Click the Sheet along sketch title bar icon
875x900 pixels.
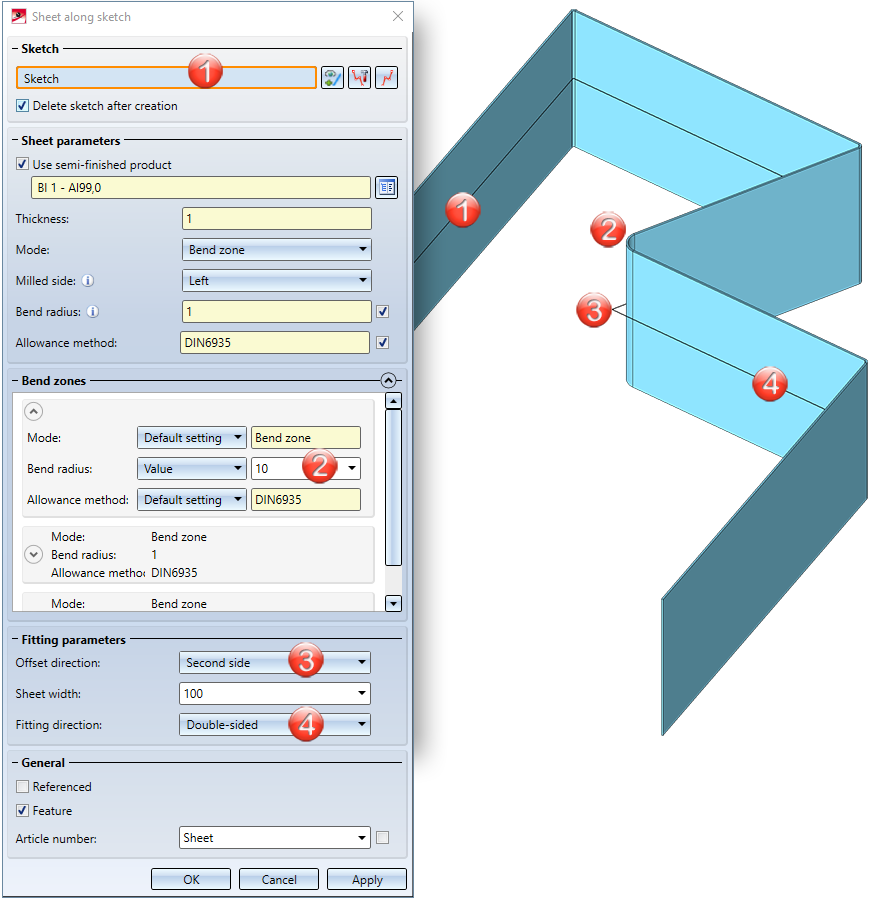pos(19,16)
